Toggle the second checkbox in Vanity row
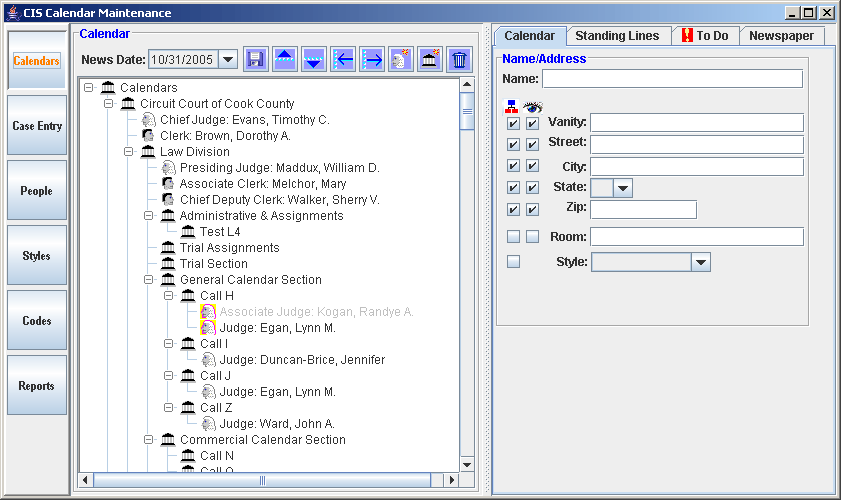Image resolution: width=841 pixels, height=500 pixels. [532, 124]
